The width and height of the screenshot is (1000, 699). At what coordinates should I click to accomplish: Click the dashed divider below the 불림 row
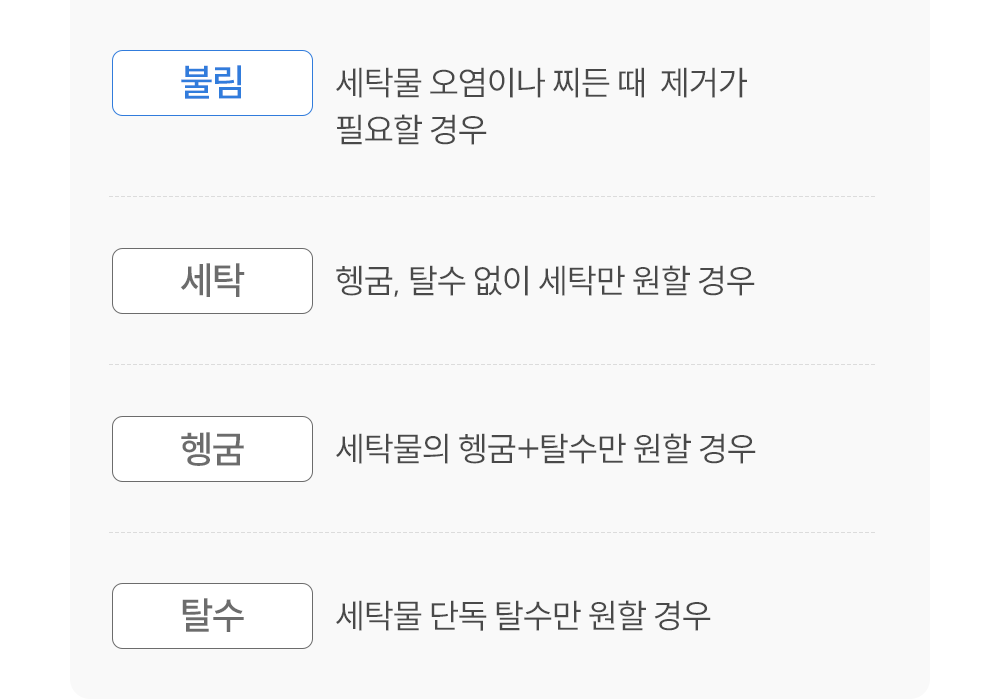[492, 196]
